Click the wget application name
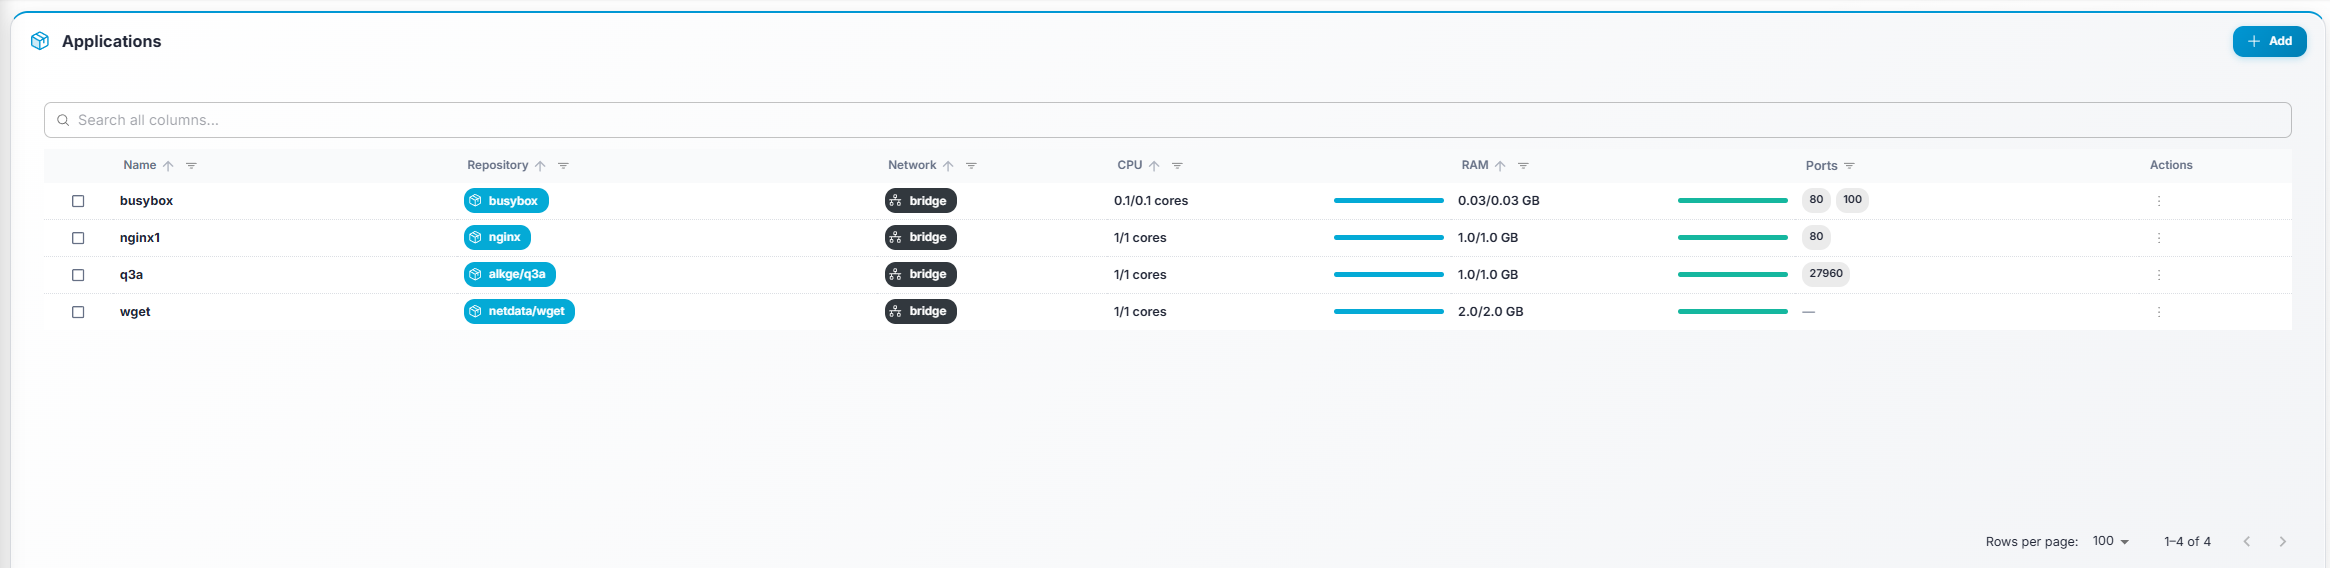The image size is (2330, 568). (x=135, y=312)
